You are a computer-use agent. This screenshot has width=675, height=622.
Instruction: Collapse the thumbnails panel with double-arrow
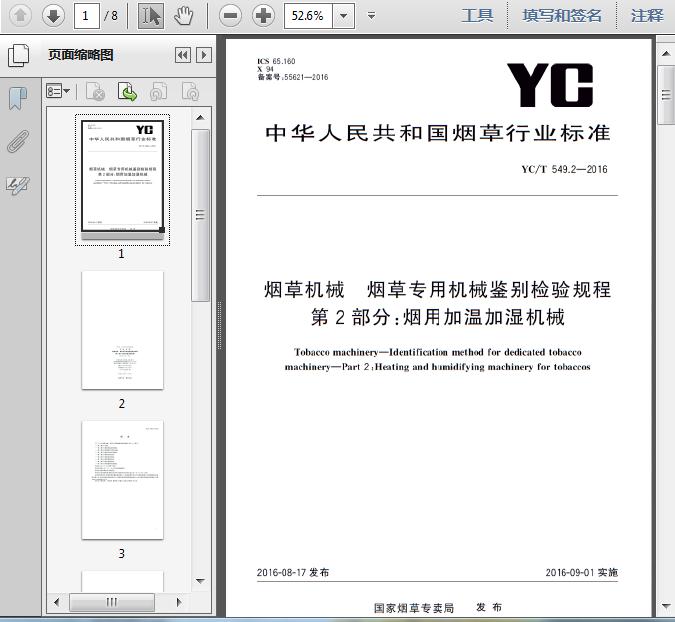tap(183, 55)
